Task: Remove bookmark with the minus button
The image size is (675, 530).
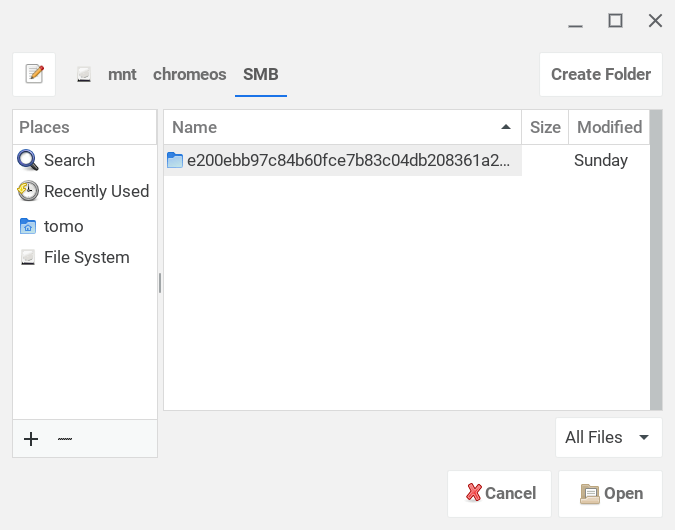Action: point(65,439)
